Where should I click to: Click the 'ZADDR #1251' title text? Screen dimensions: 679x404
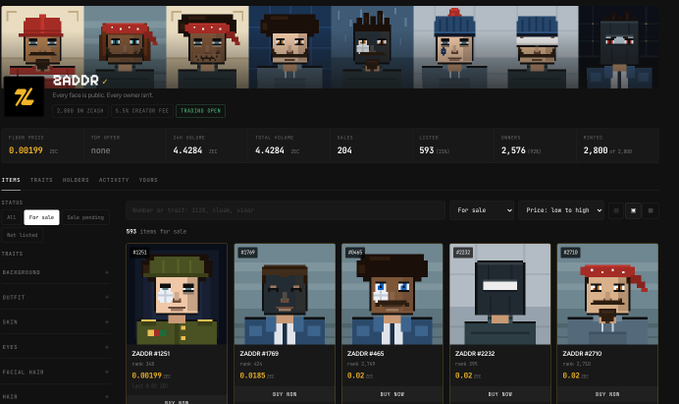coord(151,354)
